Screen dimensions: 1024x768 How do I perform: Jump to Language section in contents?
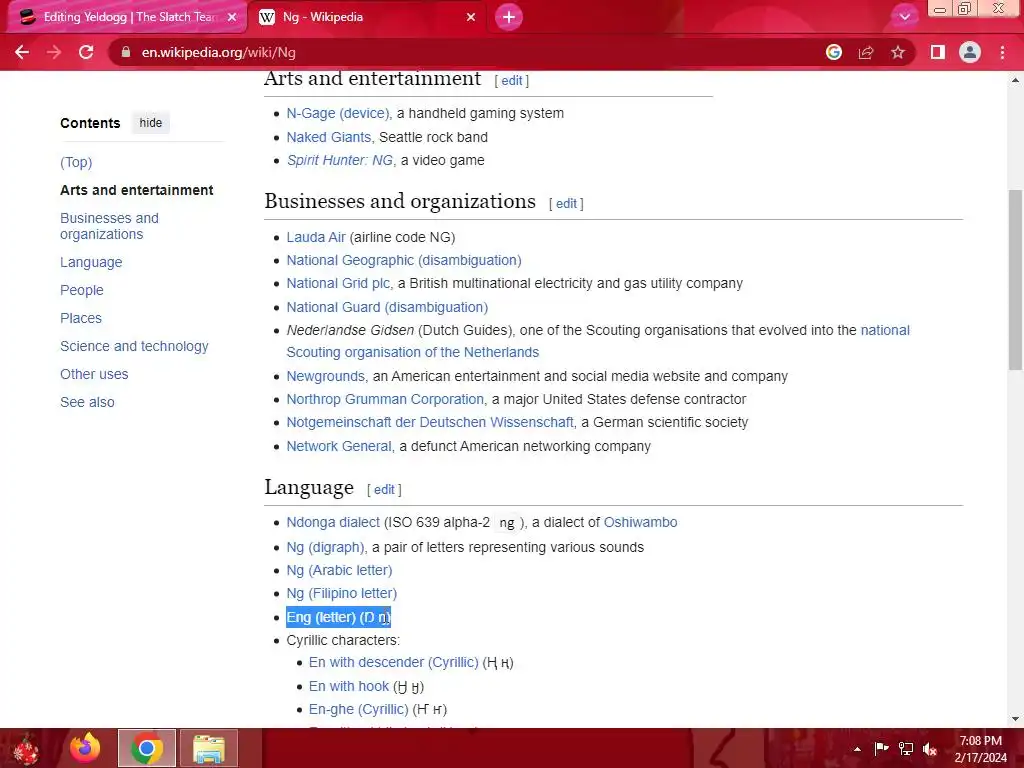click(91, 262)
